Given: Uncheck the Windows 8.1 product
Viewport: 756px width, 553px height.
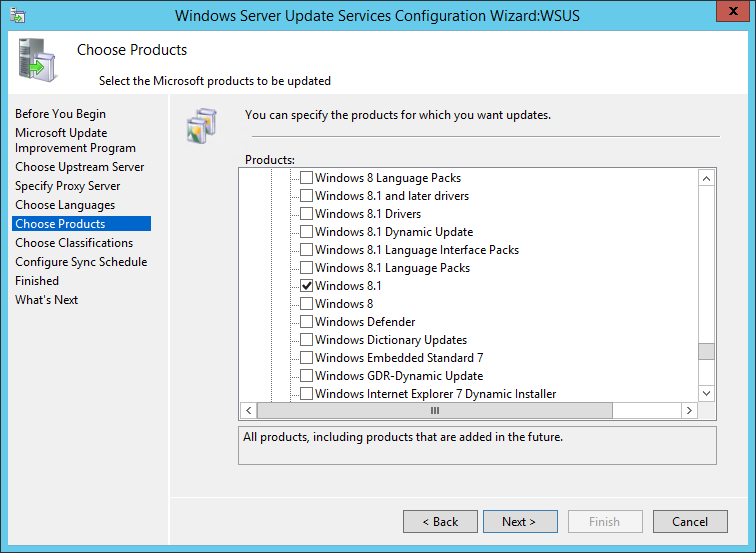Looking at the screenshot, I should point(306,286).
